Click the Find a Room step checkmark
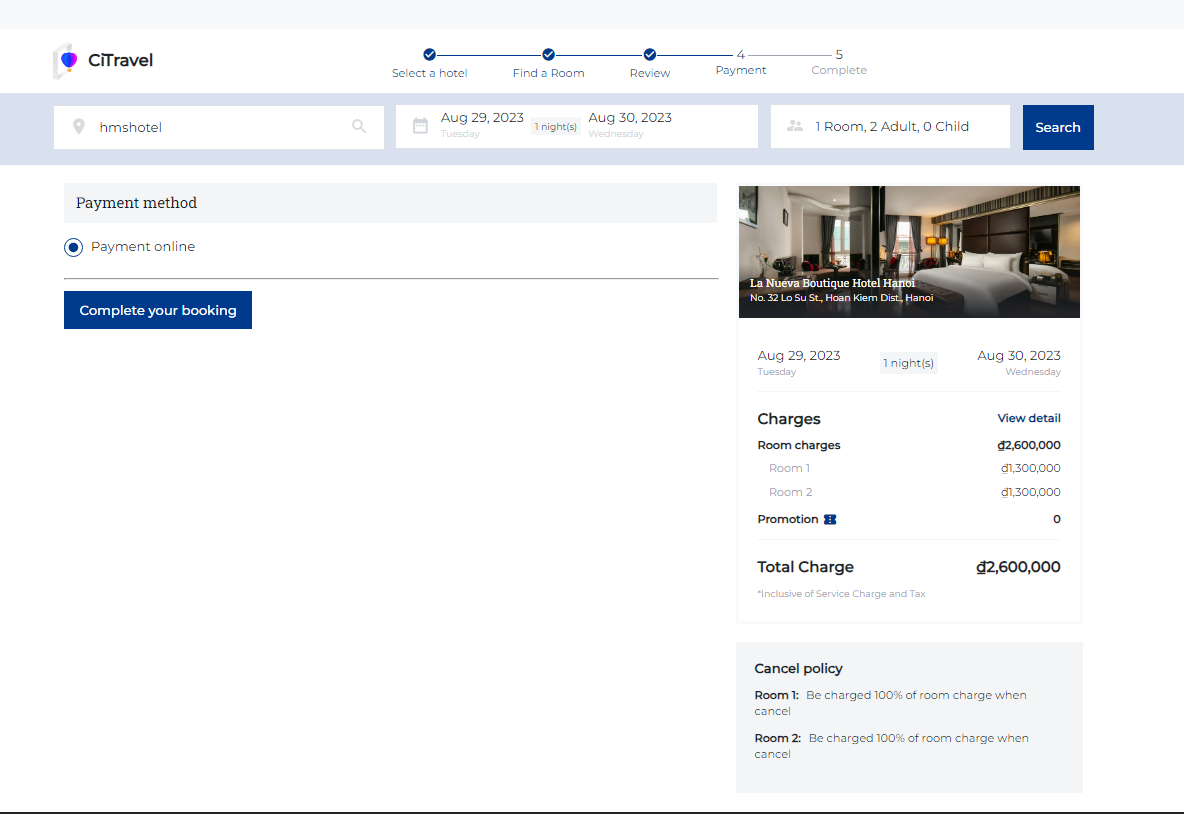 click(x=548, y=55)
